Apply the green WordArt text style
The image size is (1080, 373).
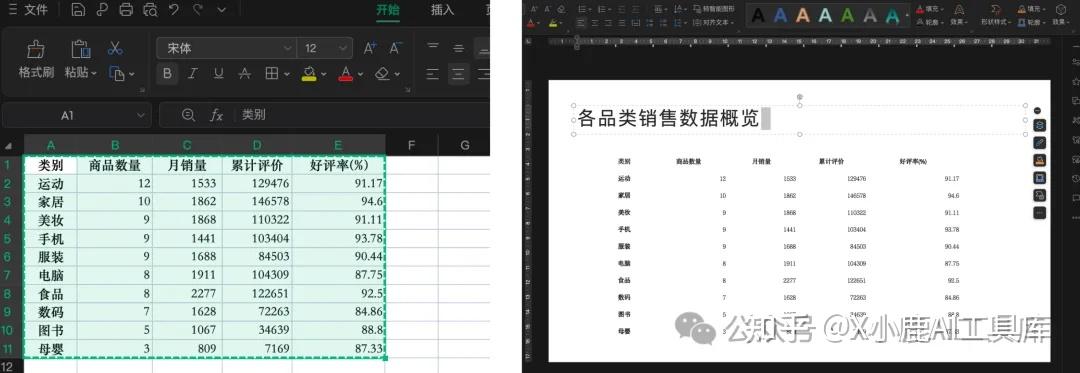(x=847, y=15)
